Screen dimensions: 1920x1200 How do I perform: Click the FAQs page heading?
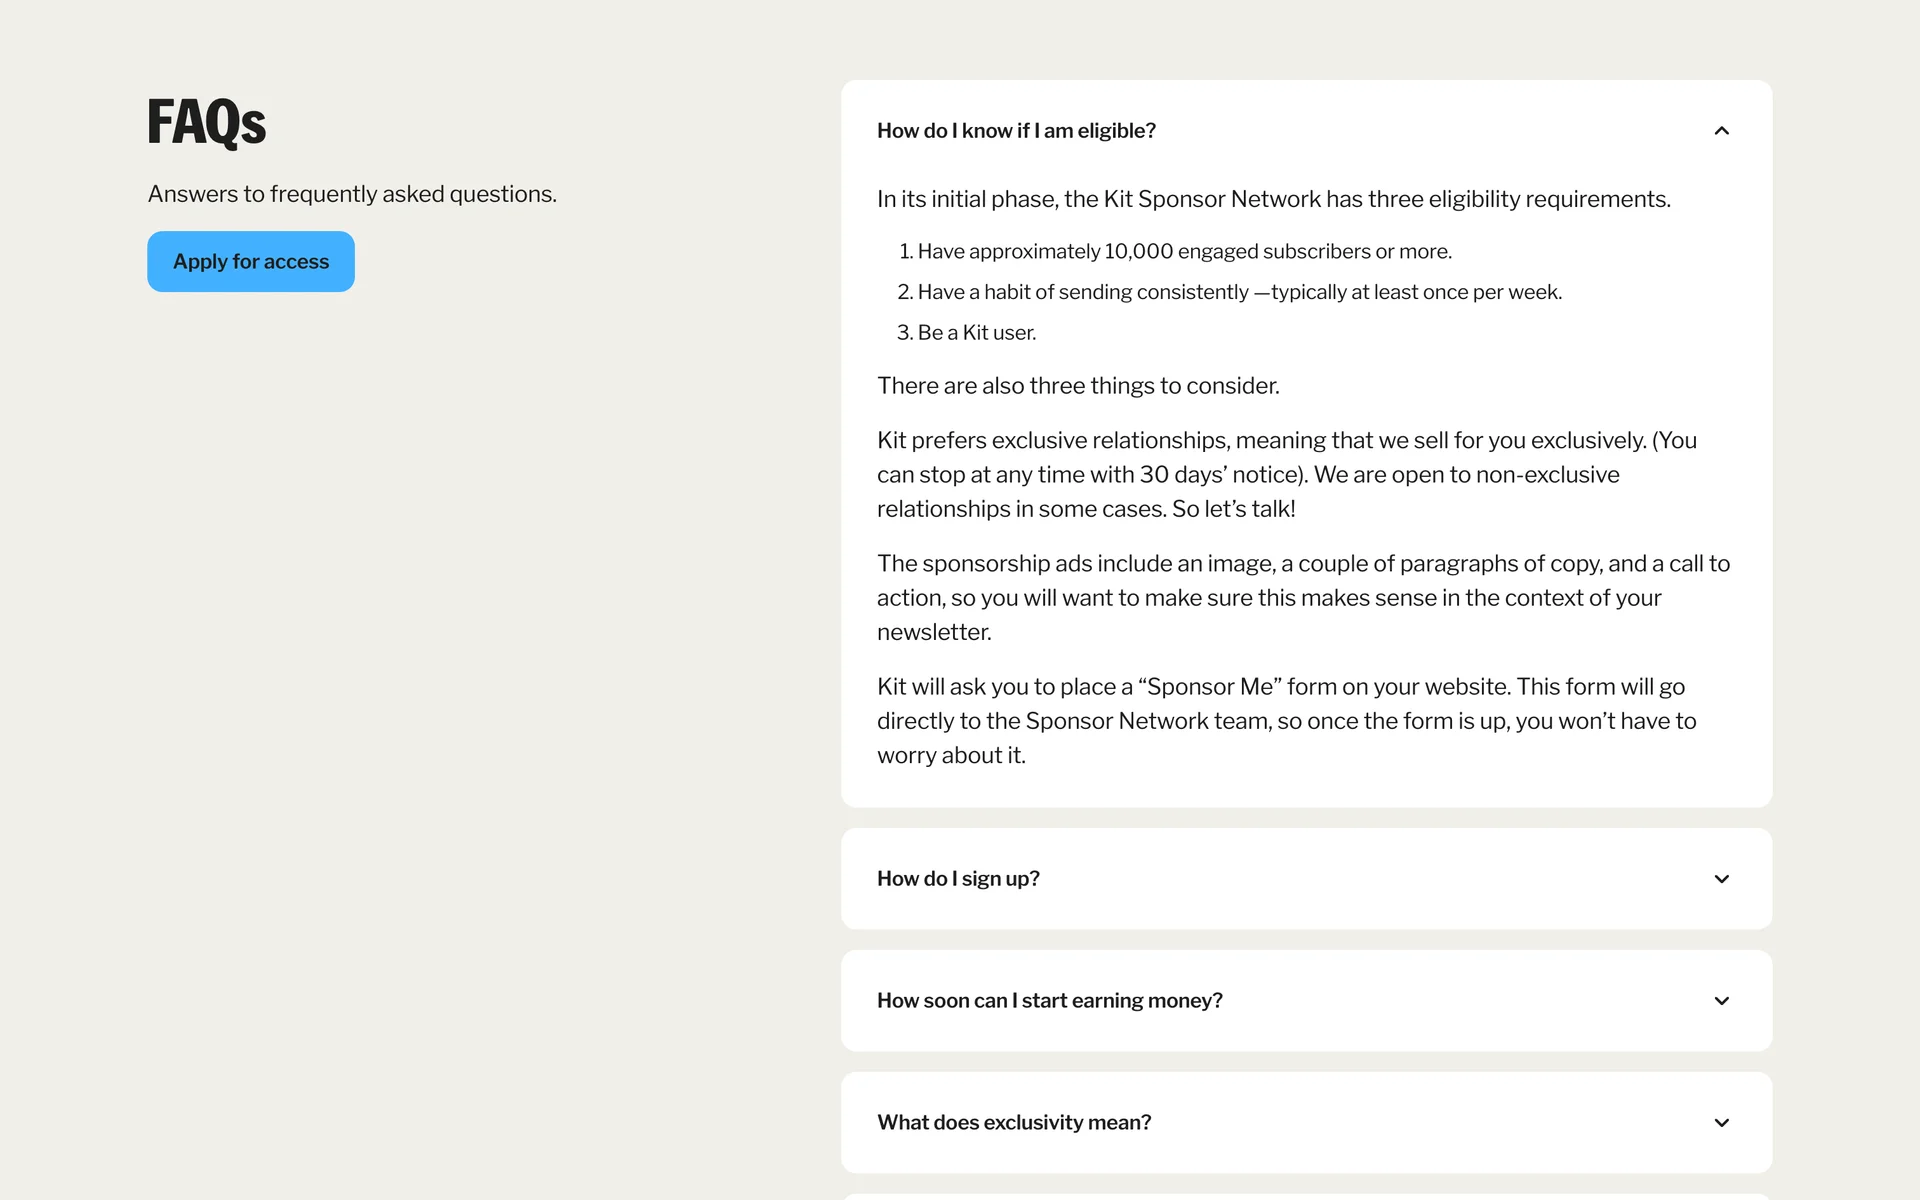click(207, 122)
